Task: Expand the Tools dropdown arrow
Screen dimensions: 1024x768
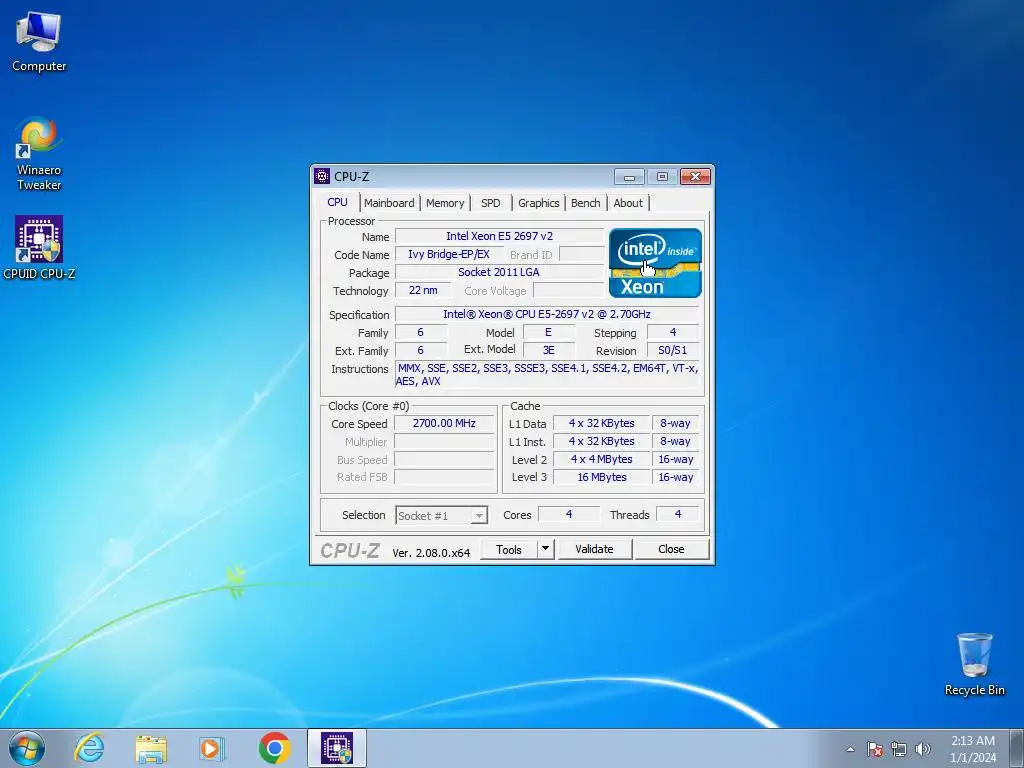Action: 545,550
